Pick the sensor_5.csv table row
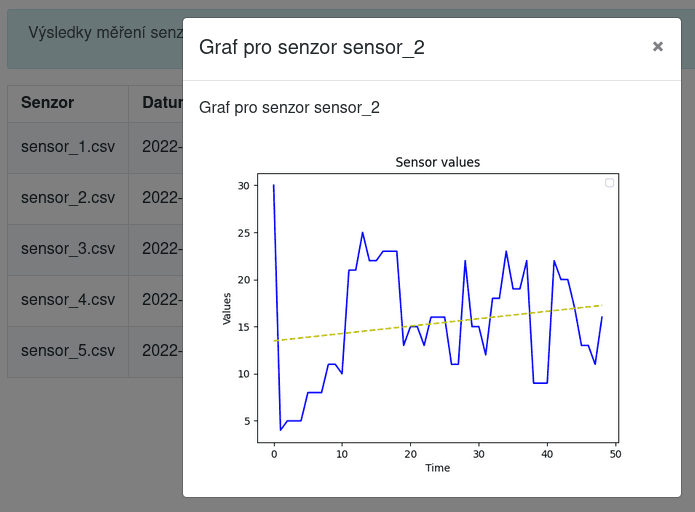The width and height of the screenshot is (695, 512). 68,350
